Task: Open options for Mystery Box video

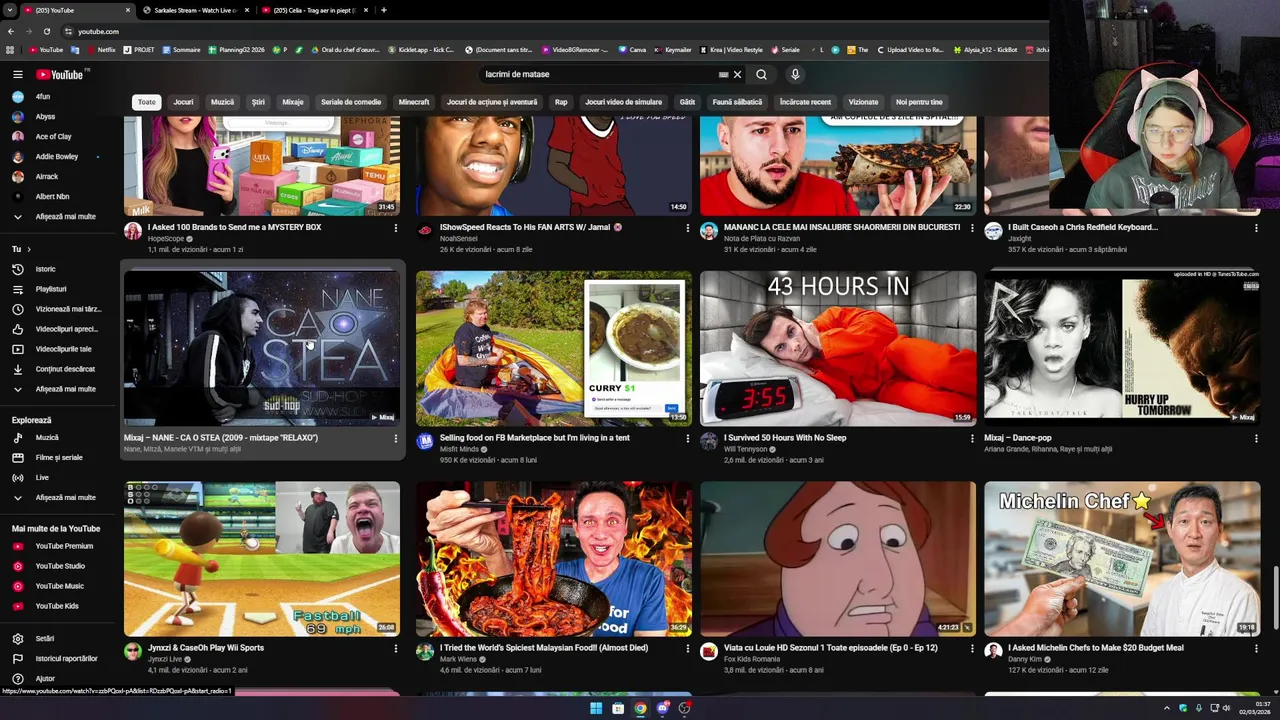Action: [395, 228]
